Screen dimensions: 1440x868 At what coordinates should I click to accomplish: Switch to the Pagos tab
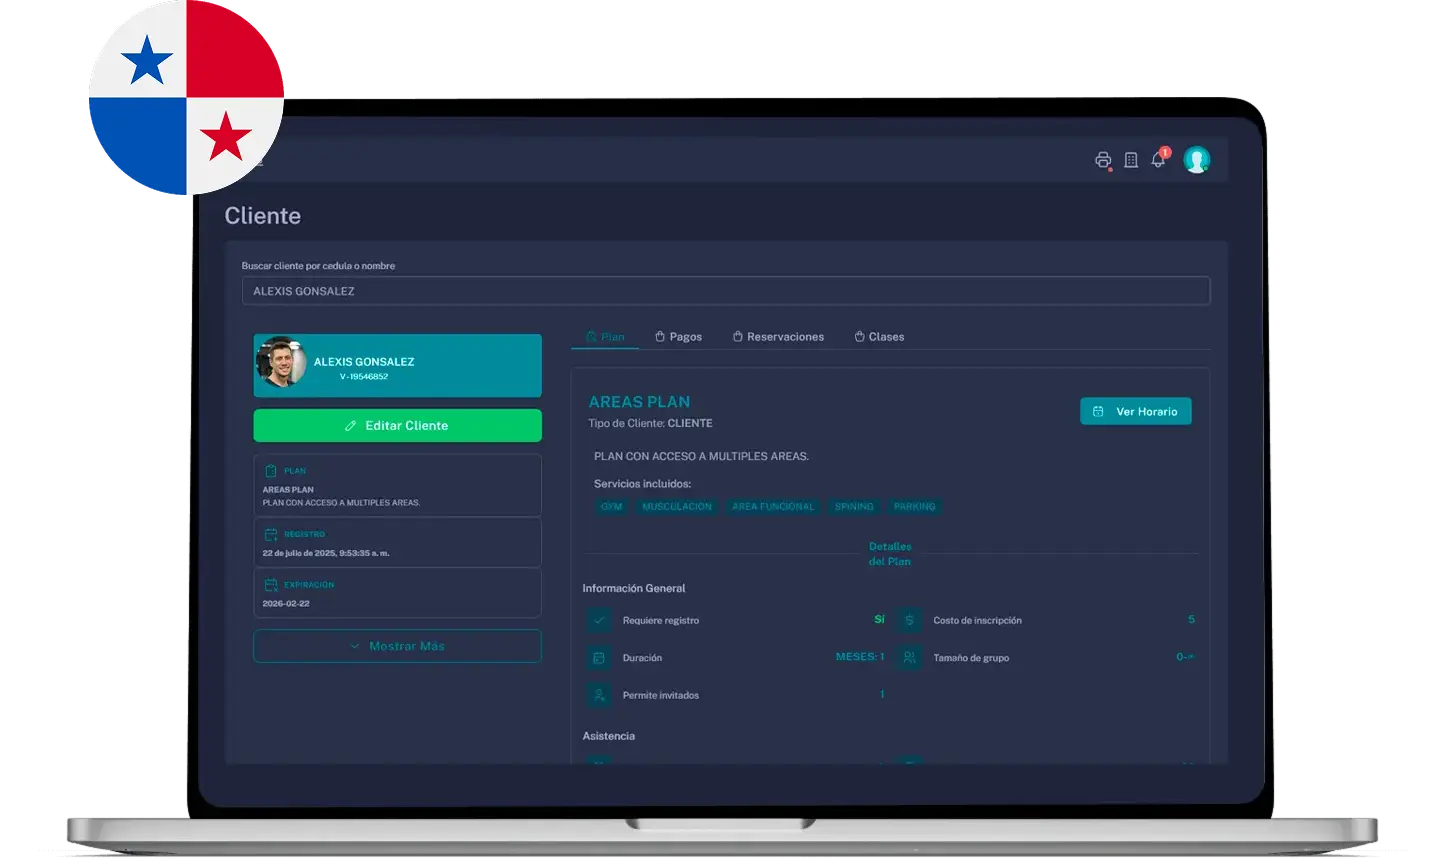pyautogui.click(x=678, y=337)
